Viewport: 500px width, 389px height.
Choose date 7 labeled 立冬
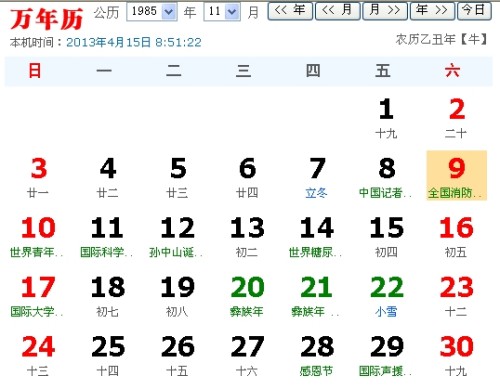tap(317, 178)
